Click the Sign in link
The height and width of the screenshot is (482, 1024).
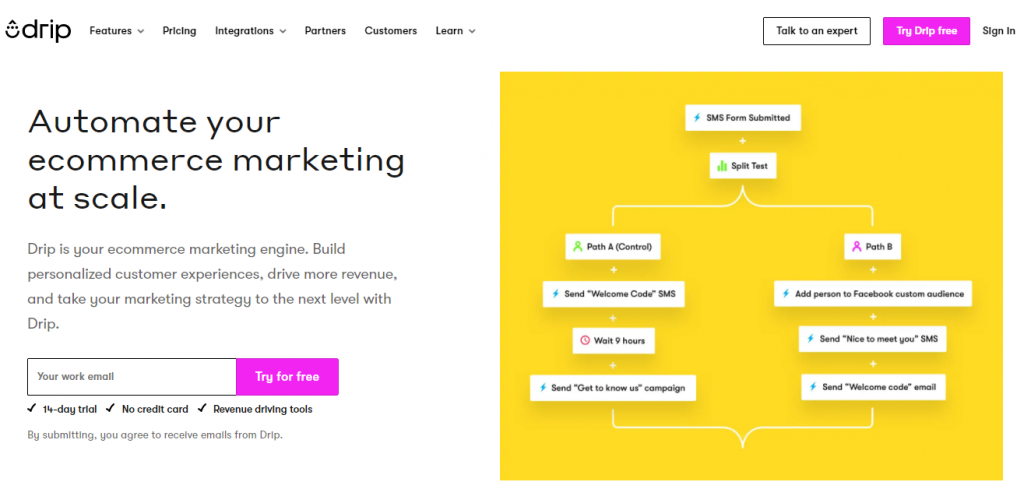(x=998, y=31)
